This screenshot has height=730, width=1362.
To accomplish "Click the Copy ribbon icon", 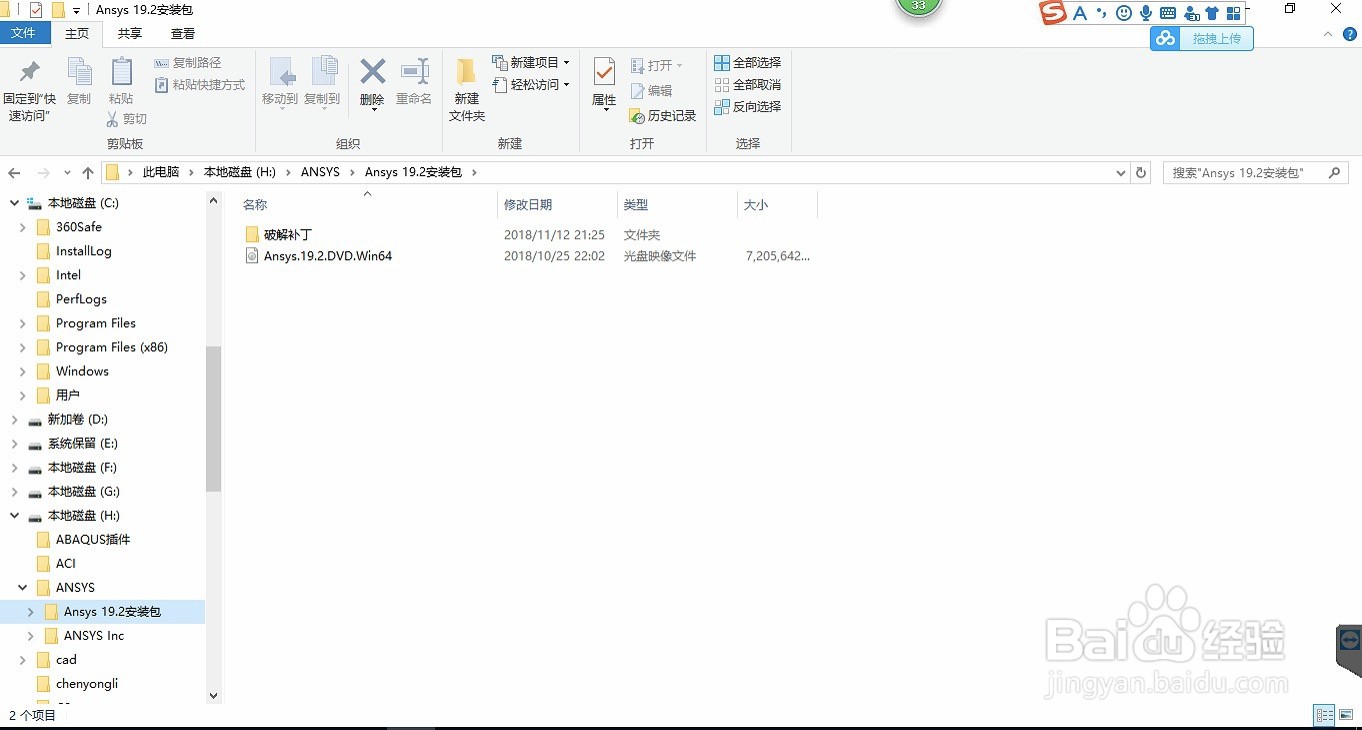I will 79,81.
